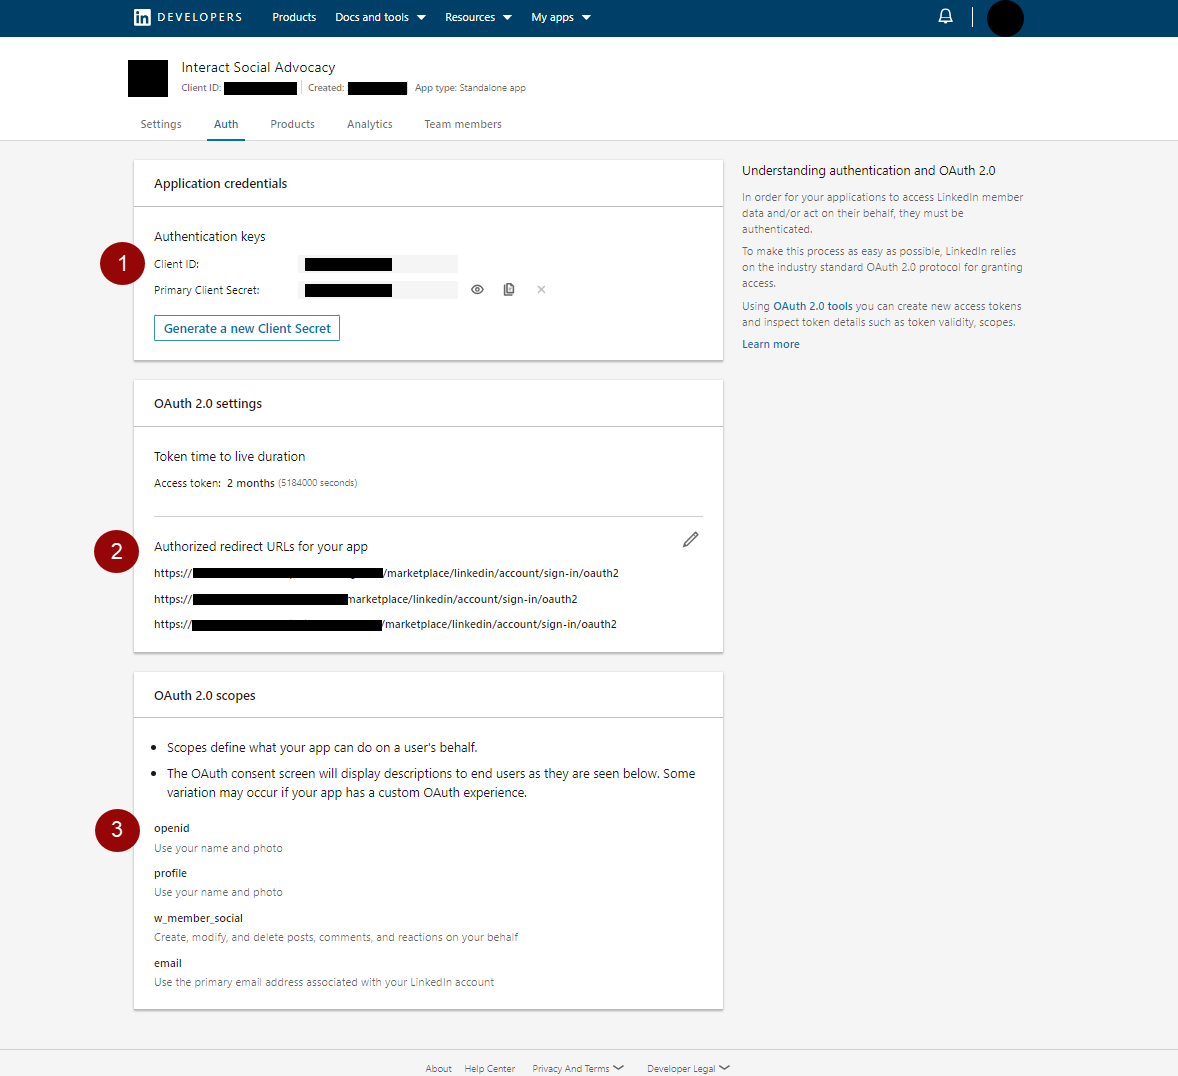
Task: Select the profile scope name
Action: (171, 873)
